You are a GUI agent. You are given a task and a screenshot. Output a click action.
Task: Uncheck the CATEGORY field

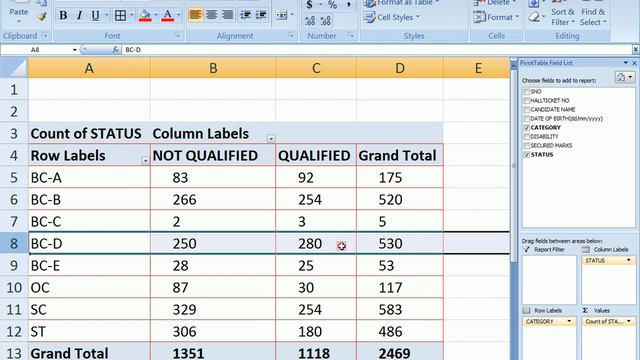click(x=527, y=128)
